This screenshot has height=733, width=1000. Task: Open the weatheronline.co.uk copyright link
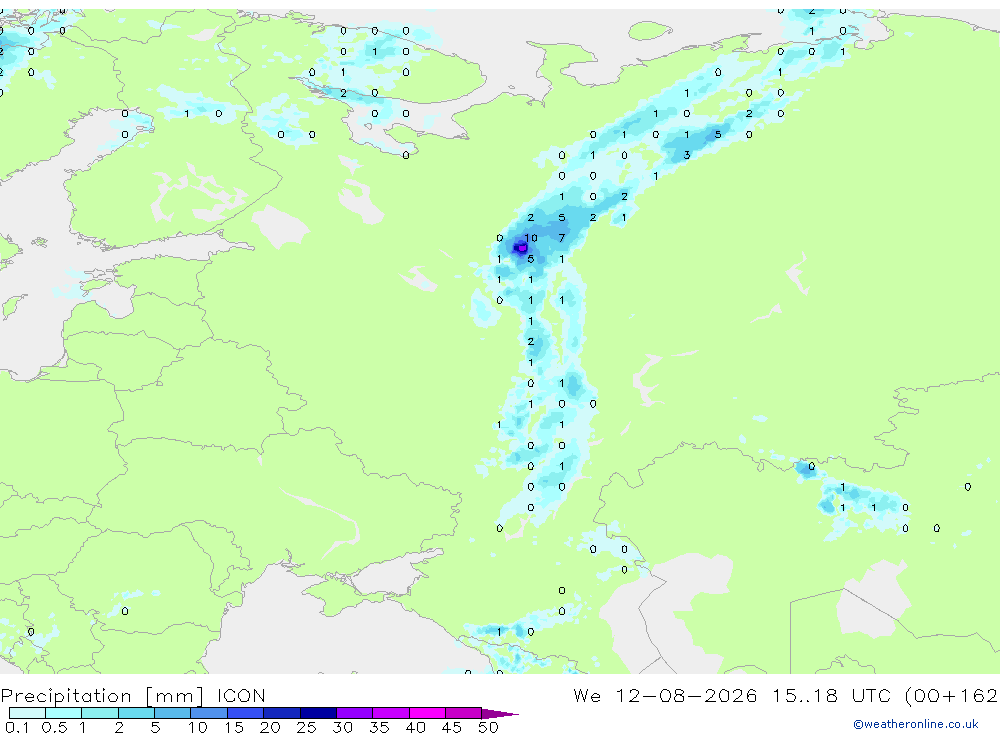pos(916,724)
